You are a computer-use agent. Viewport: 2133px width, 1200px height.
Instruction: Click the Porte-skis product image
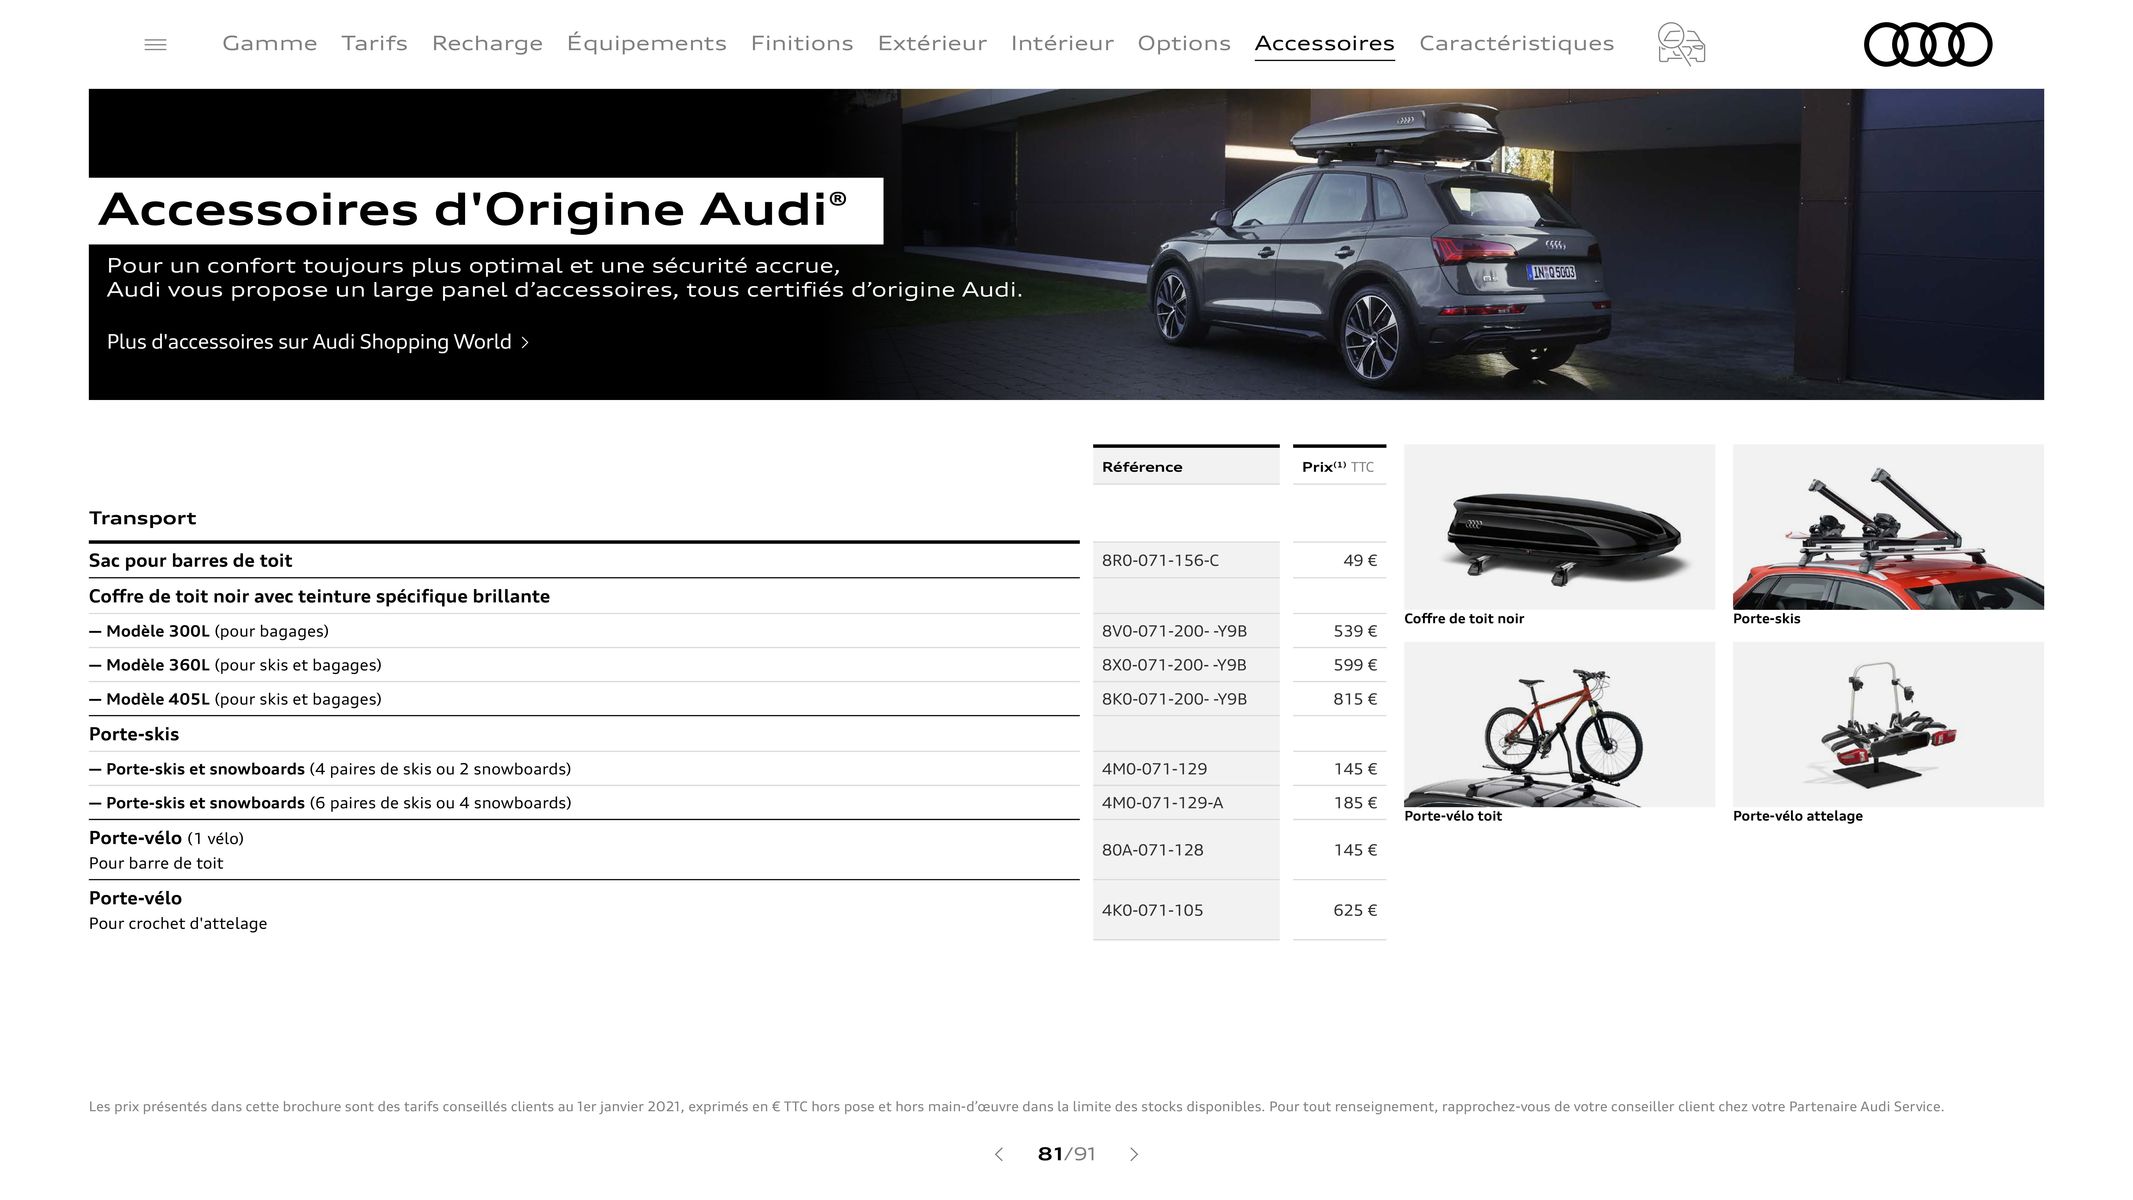1888,527
